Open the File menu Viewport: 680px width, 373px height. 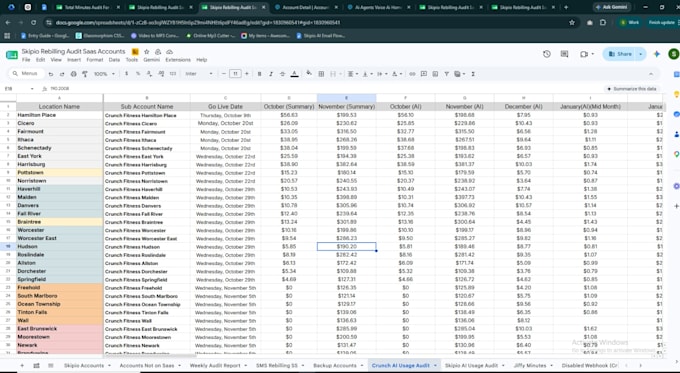(26, 60)
